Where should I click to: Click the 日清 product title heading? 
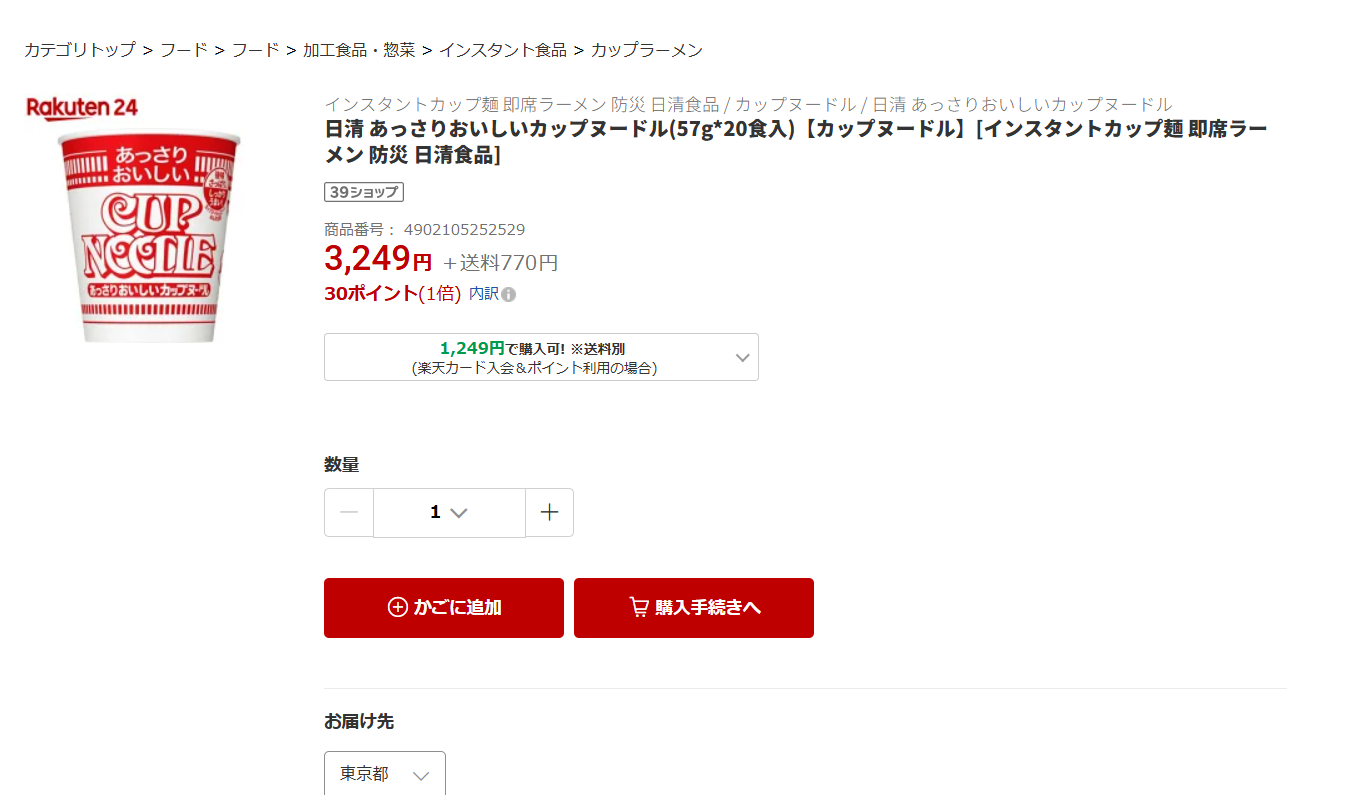(x=795, y=142)
